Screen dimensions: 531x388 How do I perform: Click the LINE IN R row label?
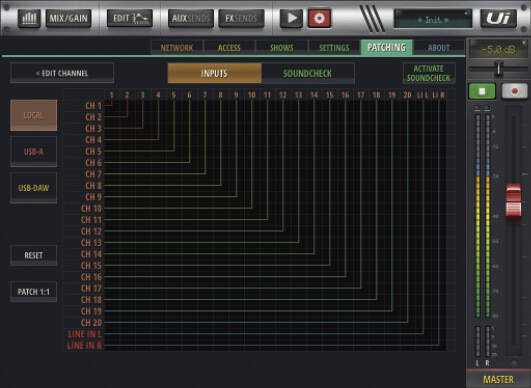[85, 346]
